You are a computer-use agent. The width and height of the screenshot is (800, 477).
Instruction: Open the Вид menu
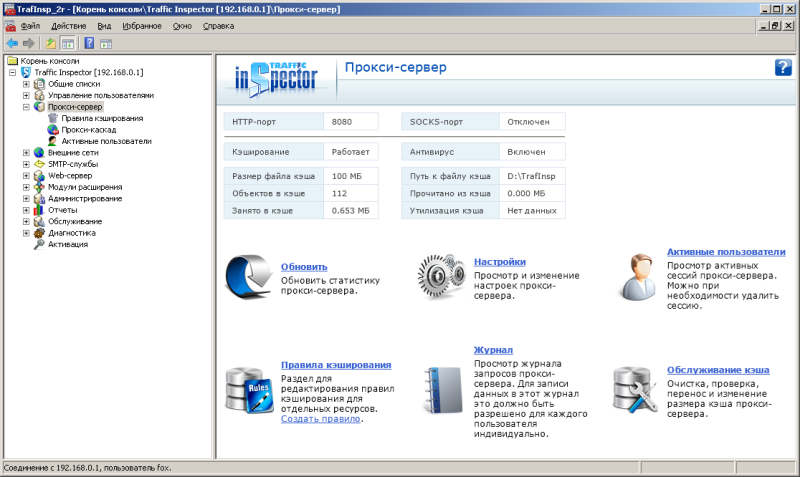point(104,26)
